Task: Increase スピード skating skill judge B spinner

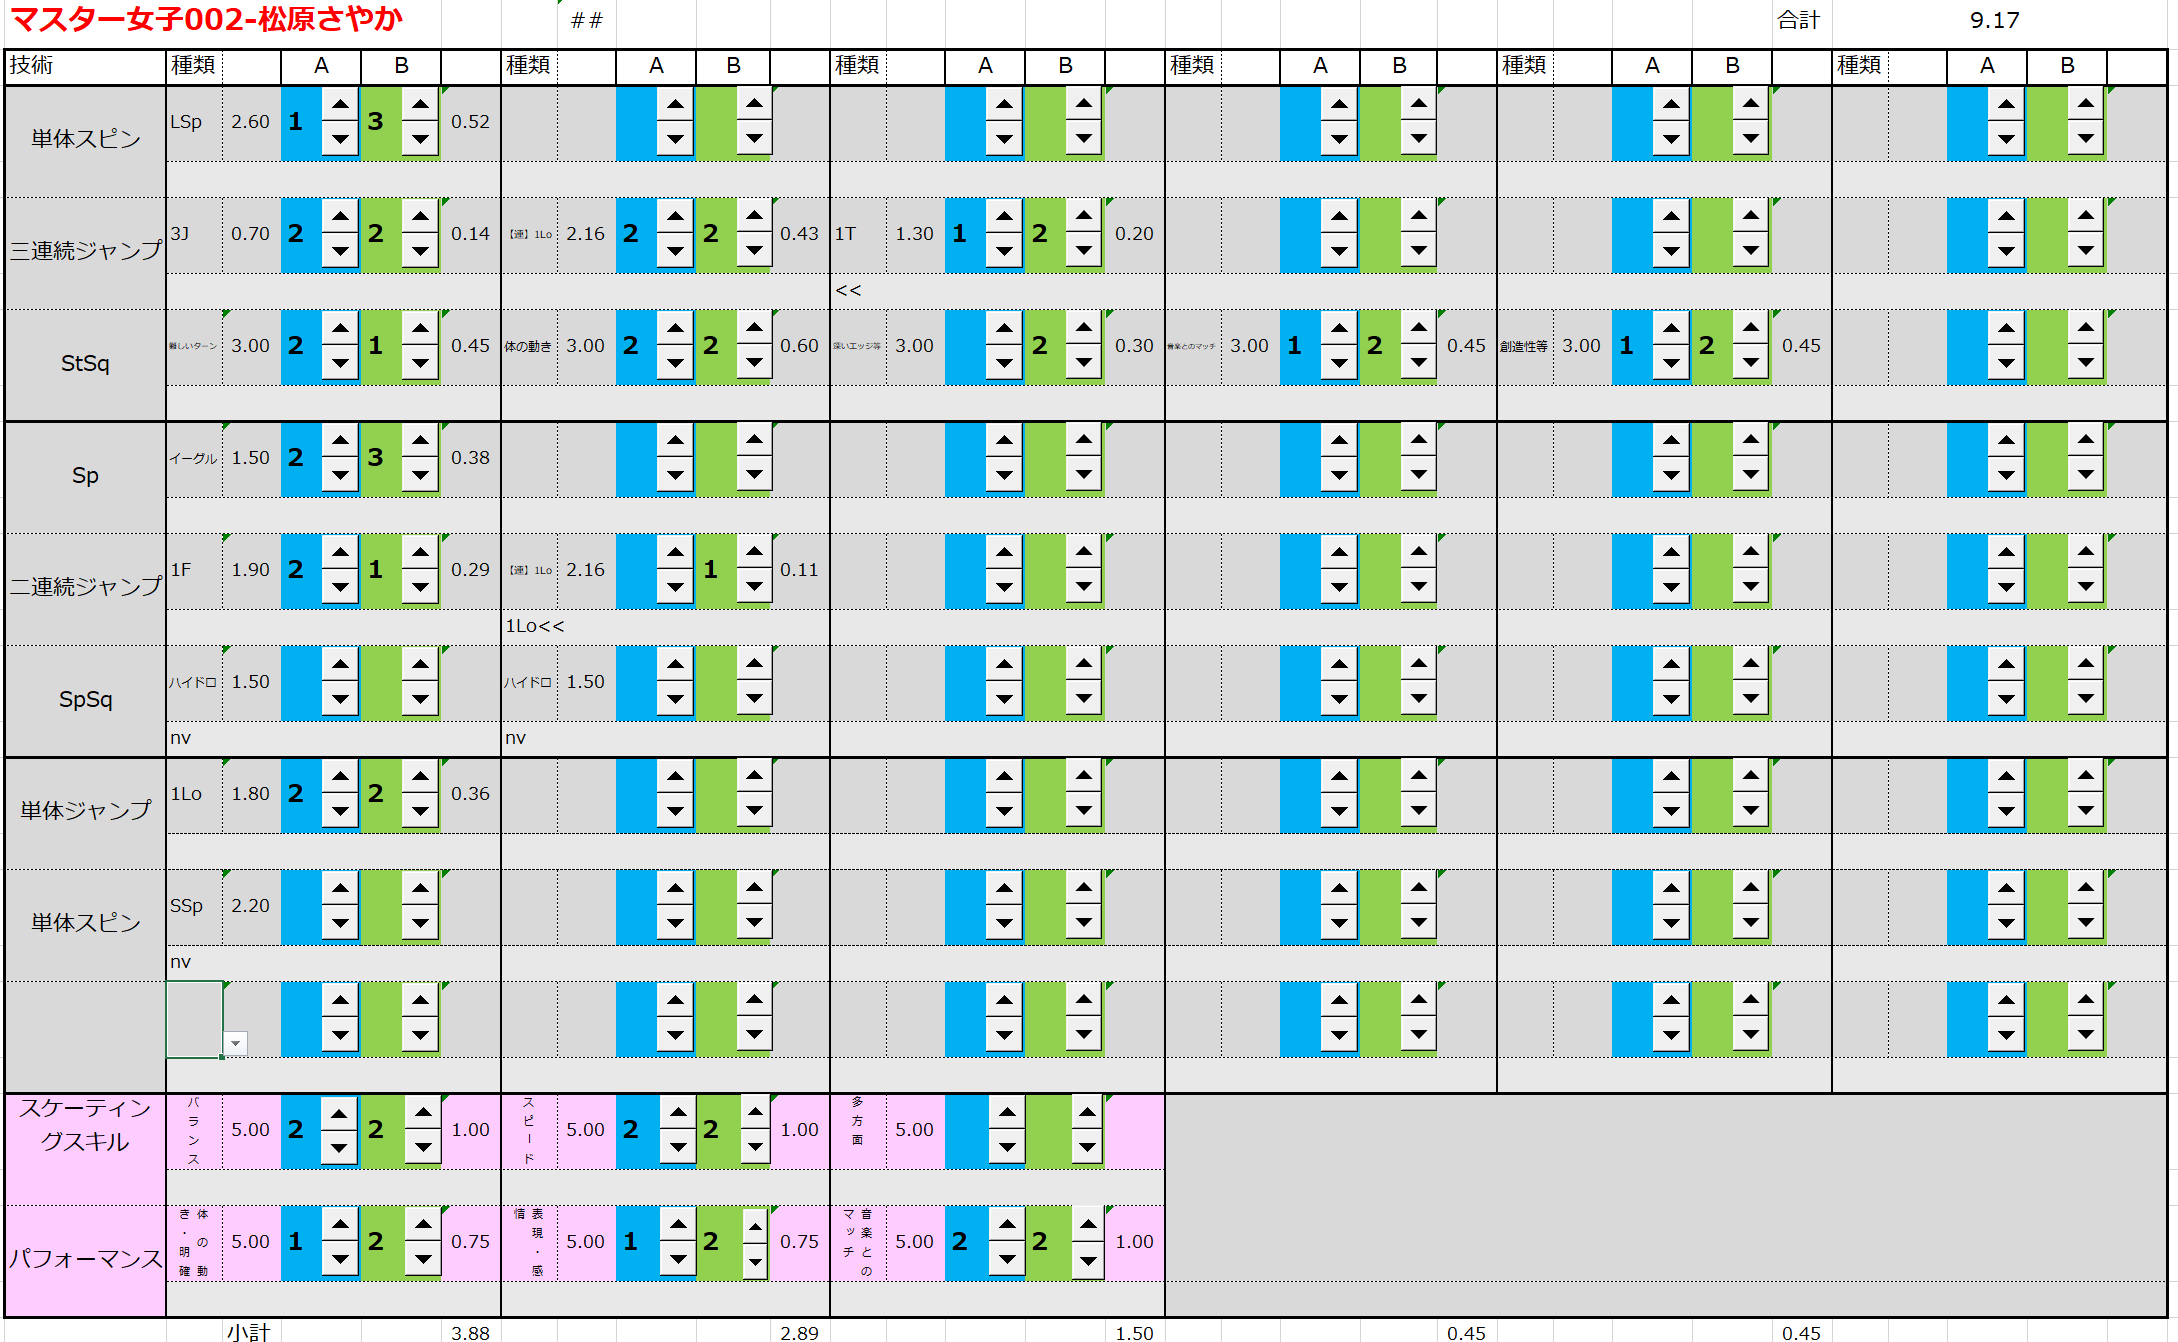Action: [755, 1112]
